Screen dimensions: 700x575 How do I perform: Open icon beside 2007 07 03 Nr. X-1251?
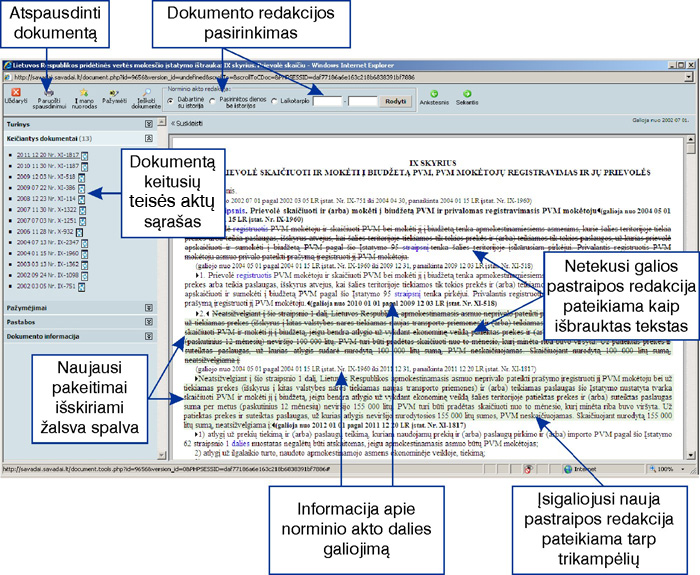point(83,221)
